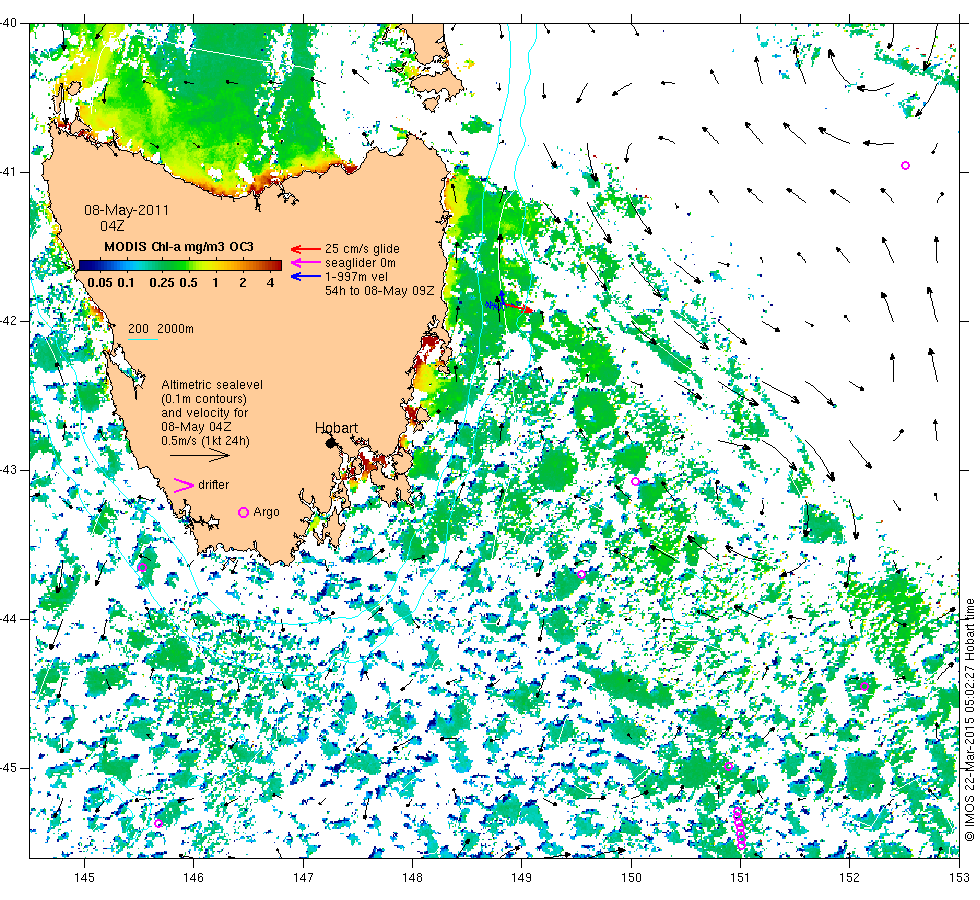Screen dimensions: 980x900
Task: Click the '153' longitude axis label
Action: (959, 878)
